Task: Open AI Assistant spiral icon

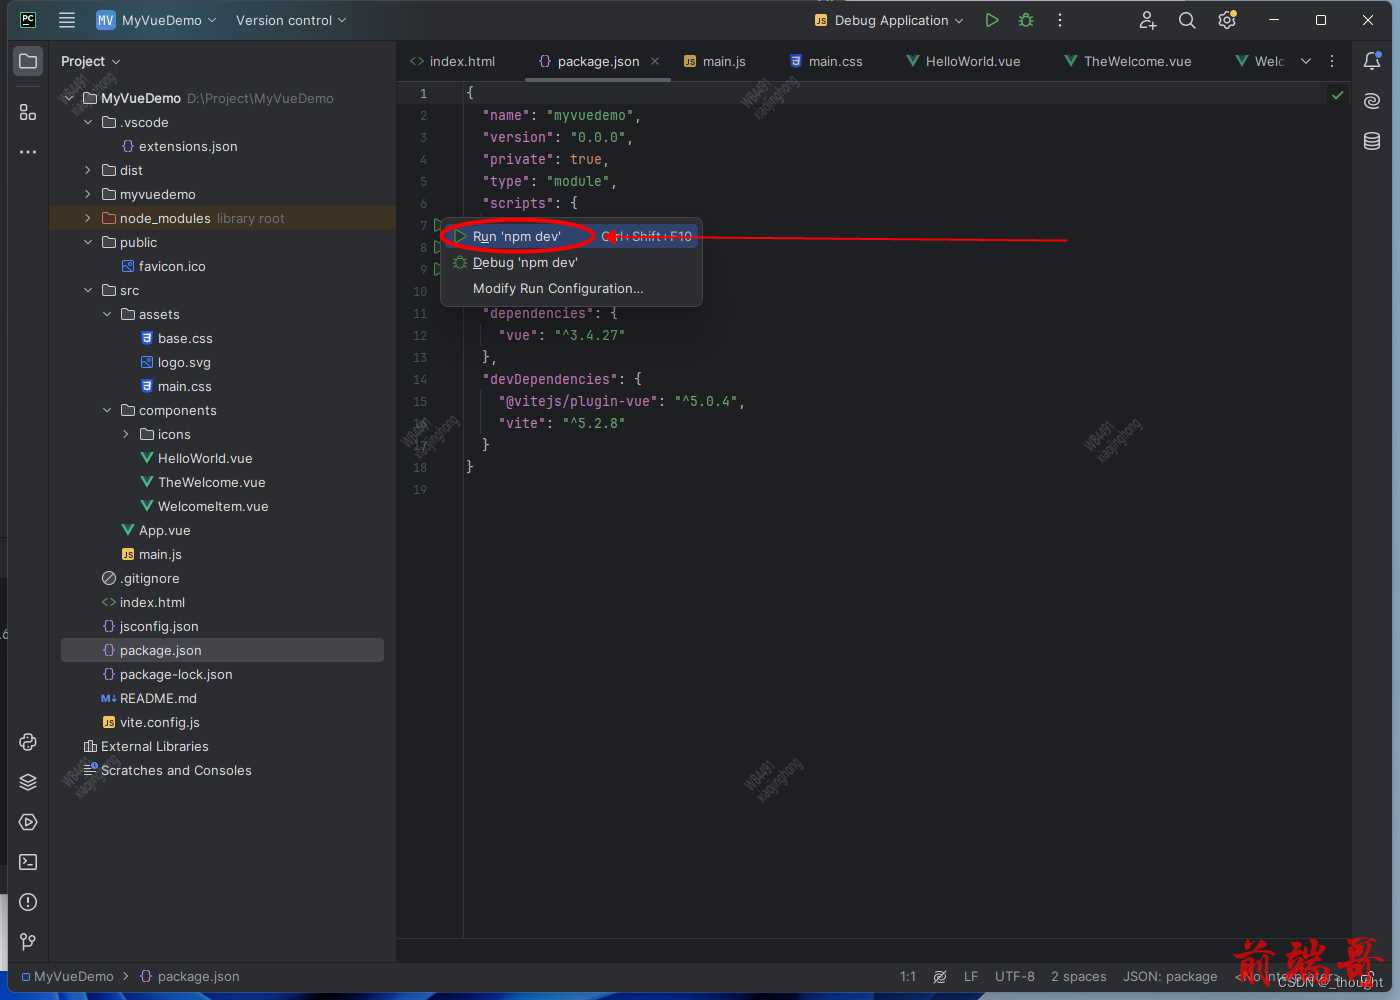Action: tap(1372, 101)
